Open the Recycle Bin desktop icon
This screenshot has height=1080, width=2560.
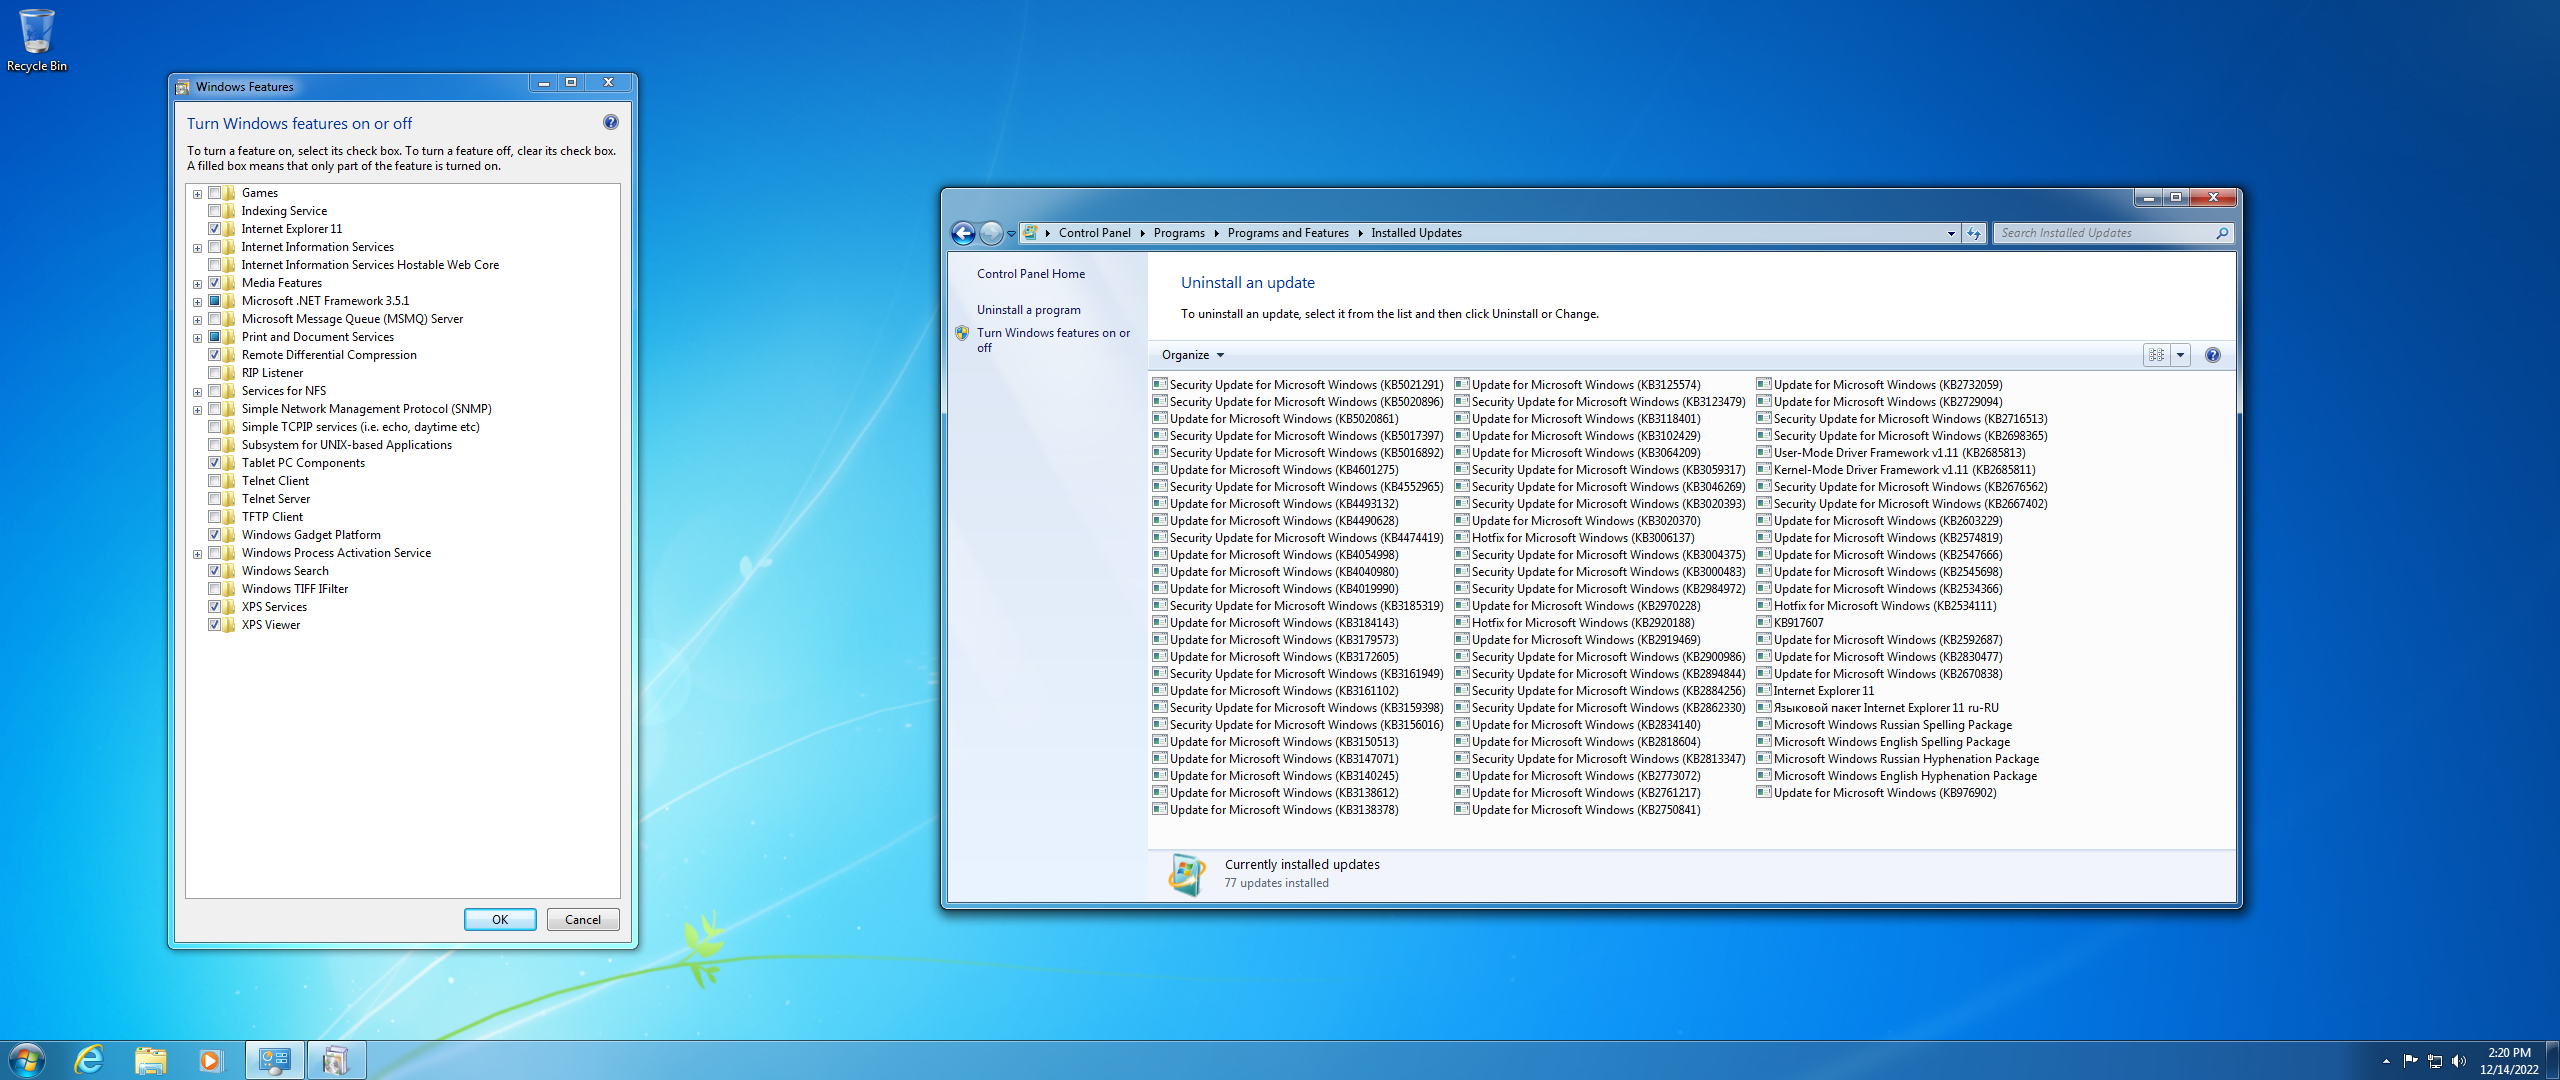pyautogui.click(x=37, y=40)
